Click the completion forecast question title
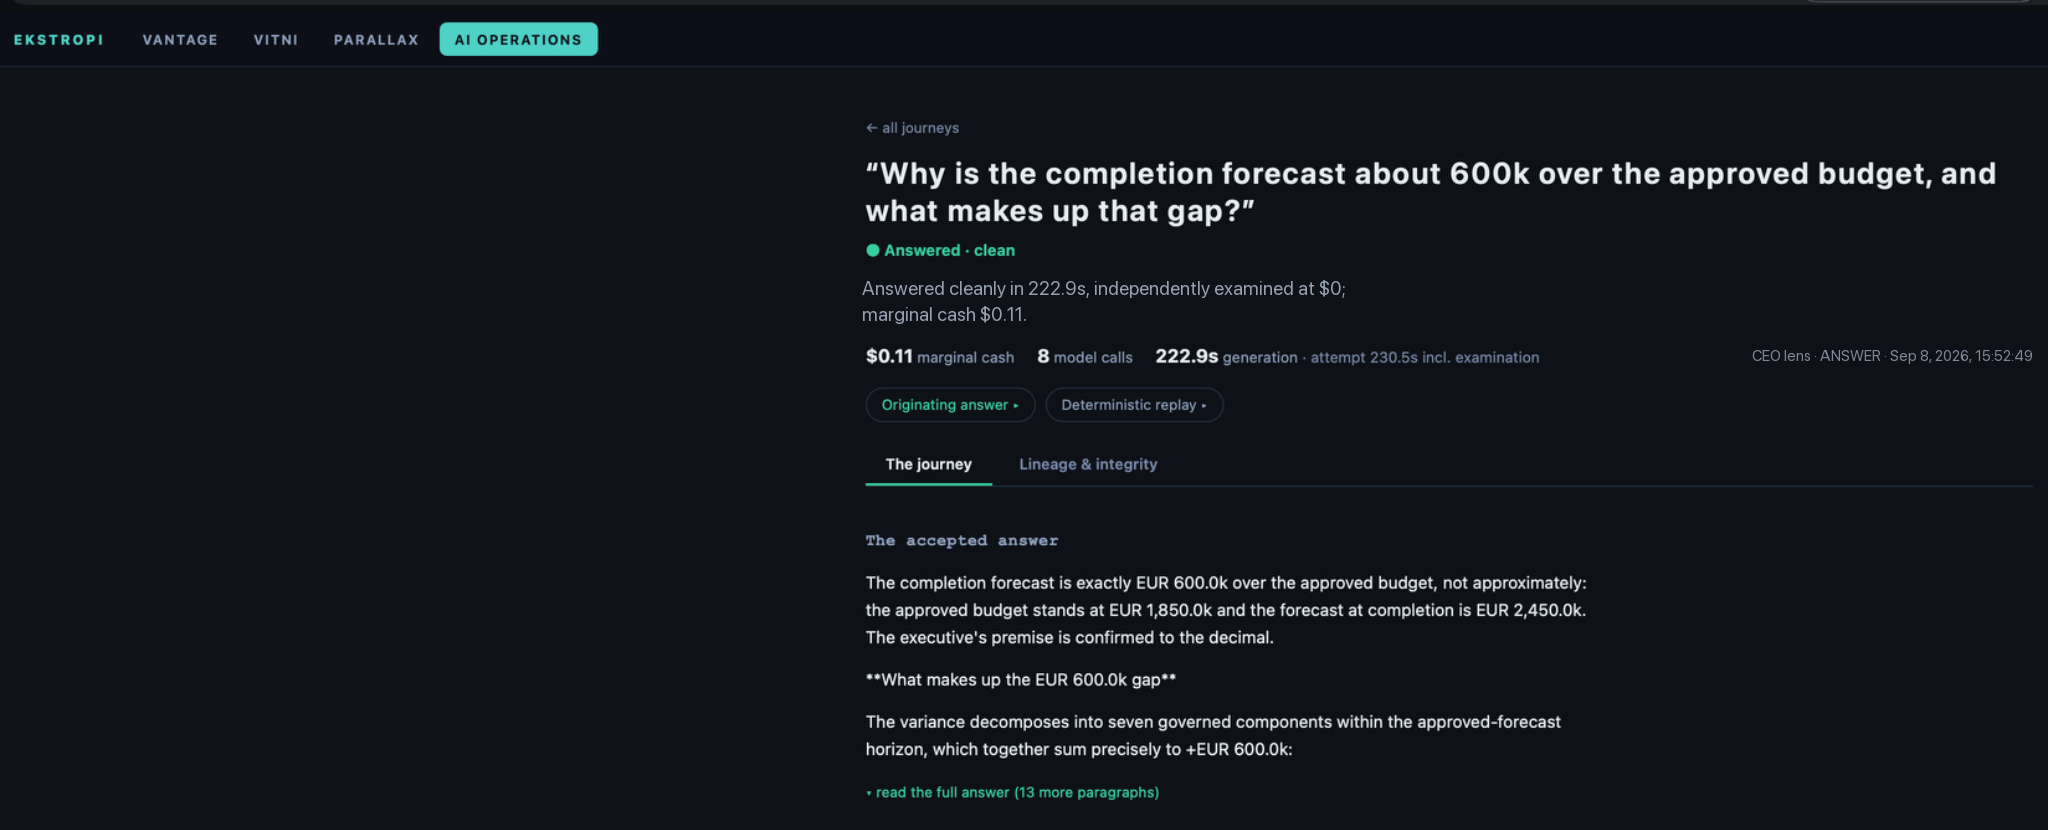2048x830 pixels. pyautogui.click(x=1431, y=192)
